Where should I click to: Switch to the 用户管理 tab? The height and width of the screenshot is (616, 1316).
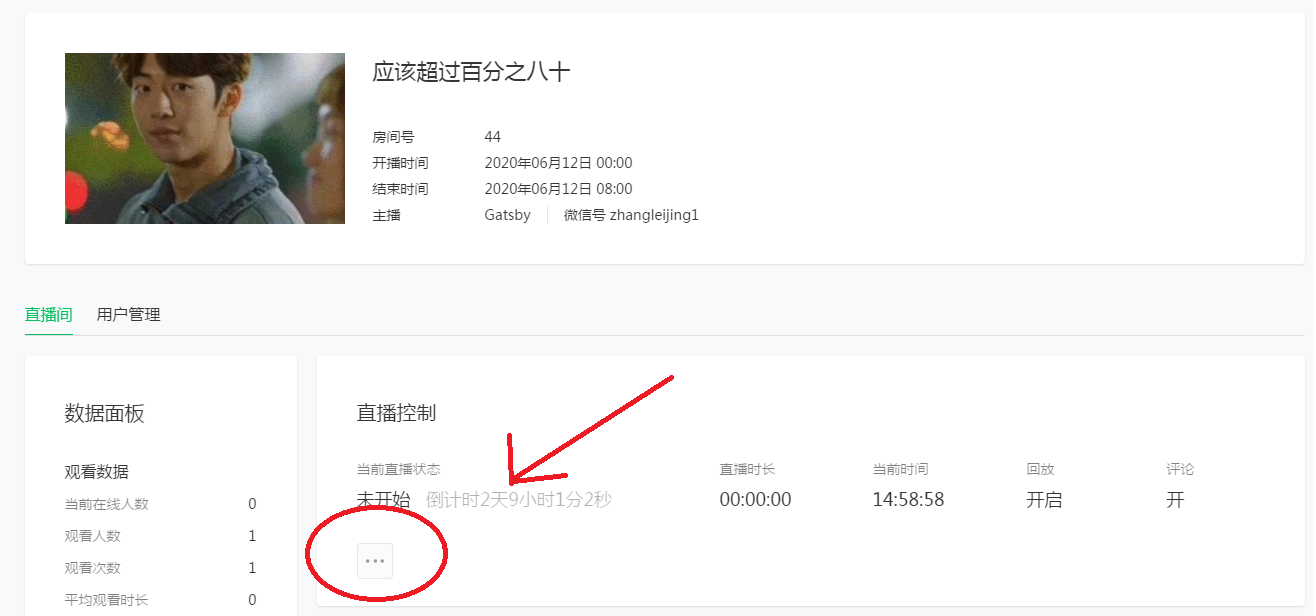128,314
